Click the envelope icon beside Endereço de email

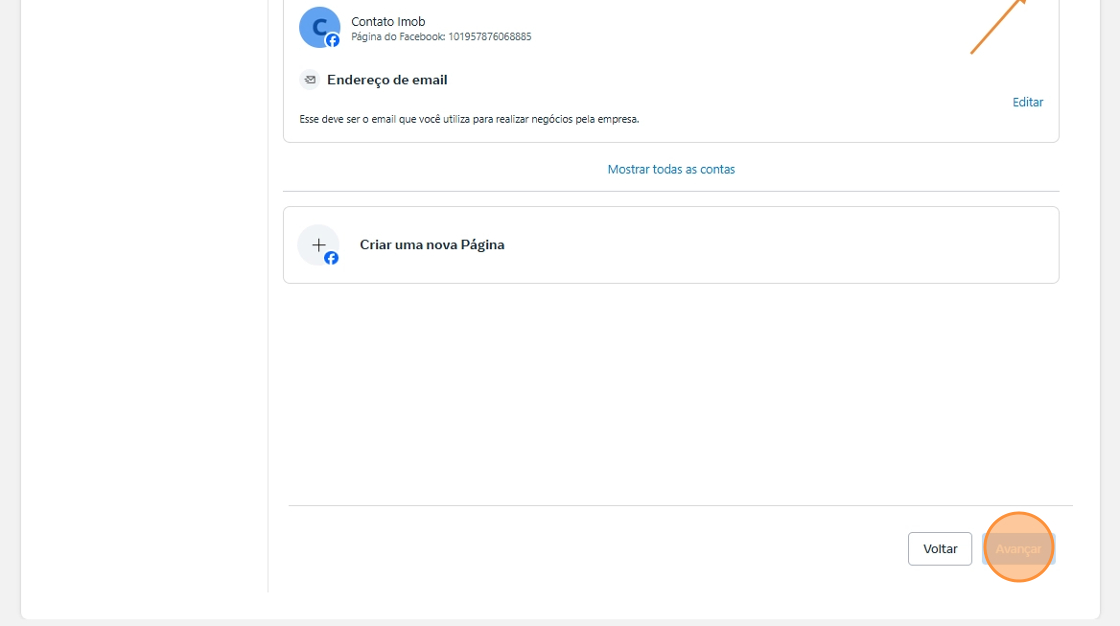pos(310,80)
